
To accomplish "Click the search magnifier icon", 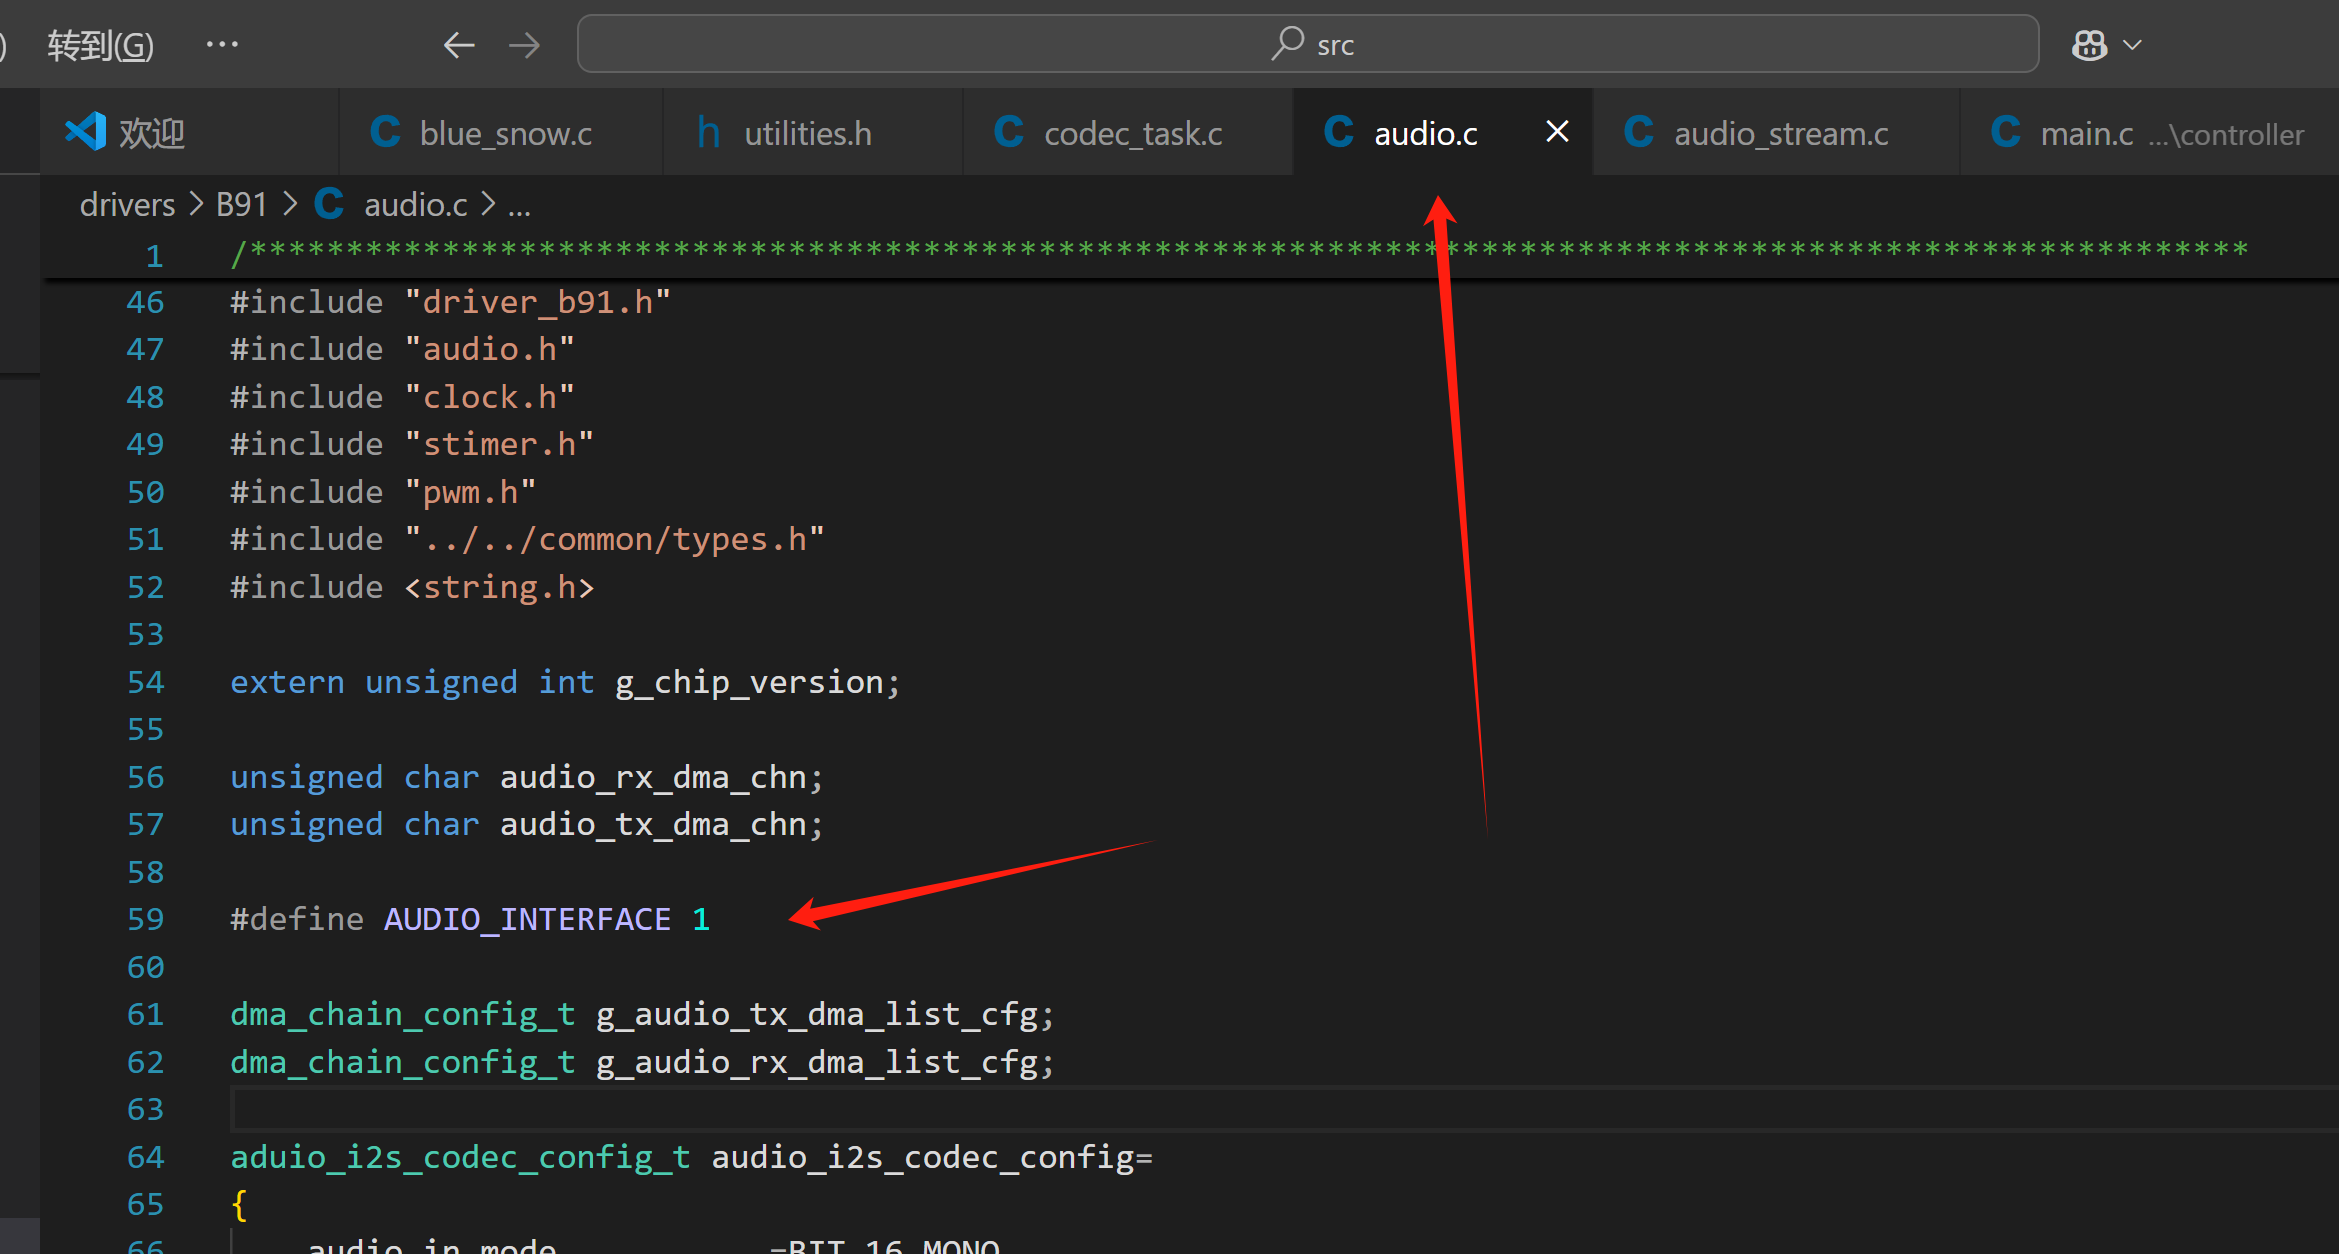I will pyautogui.click(x=1287, y=44).
